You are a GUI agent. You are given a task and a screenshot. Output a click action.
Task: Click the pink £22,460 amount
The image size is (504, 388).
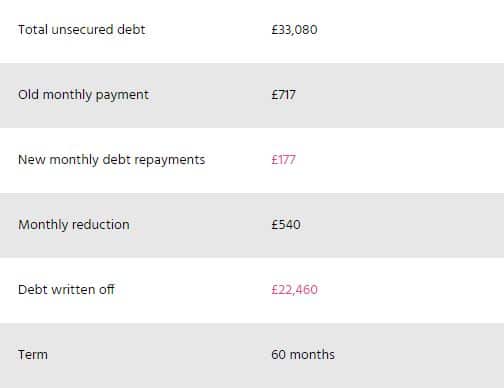tap(295, 290)
